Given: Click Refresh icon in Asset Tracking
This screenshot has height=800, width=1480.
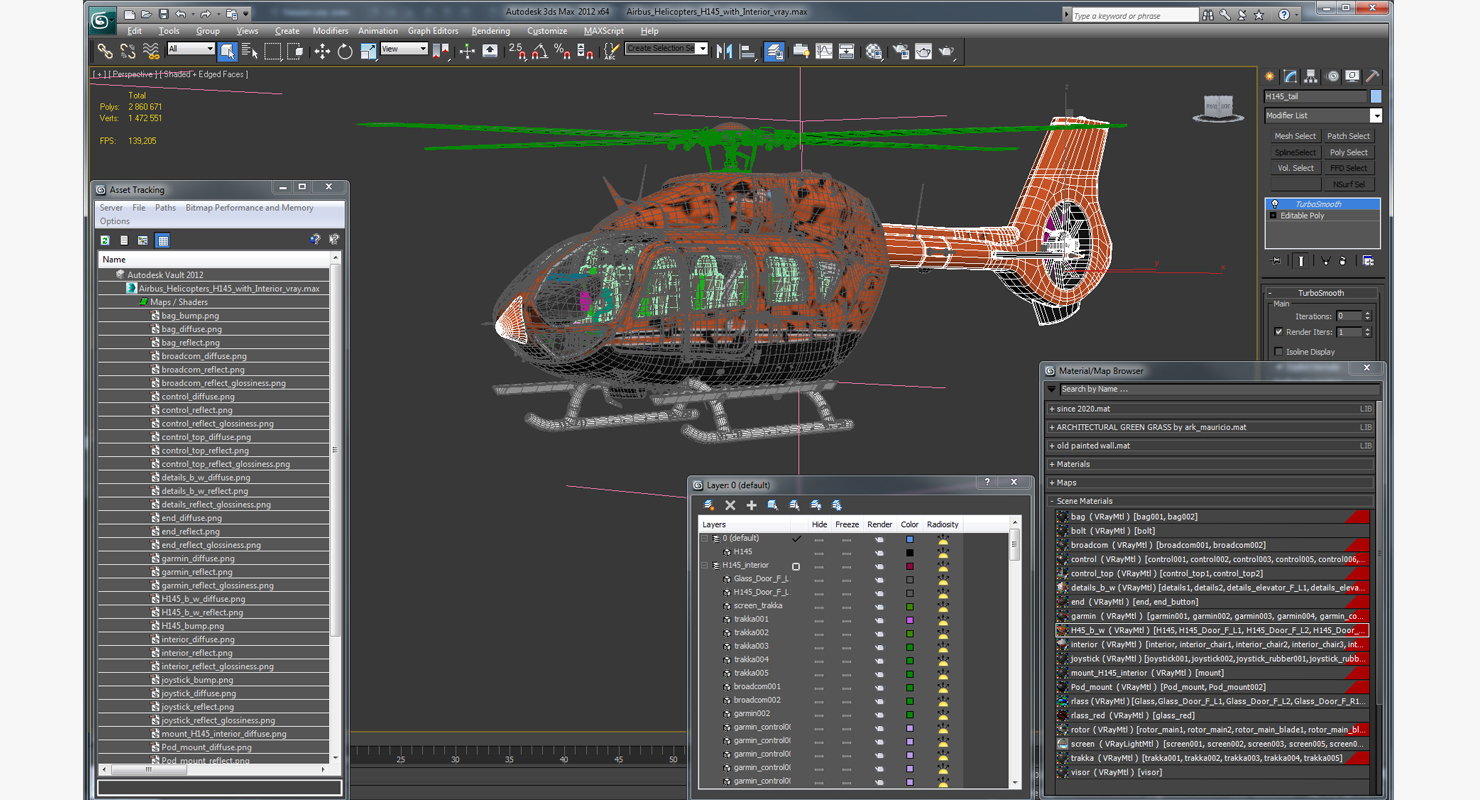Looking at the screenshot, I should pos(105,240).
